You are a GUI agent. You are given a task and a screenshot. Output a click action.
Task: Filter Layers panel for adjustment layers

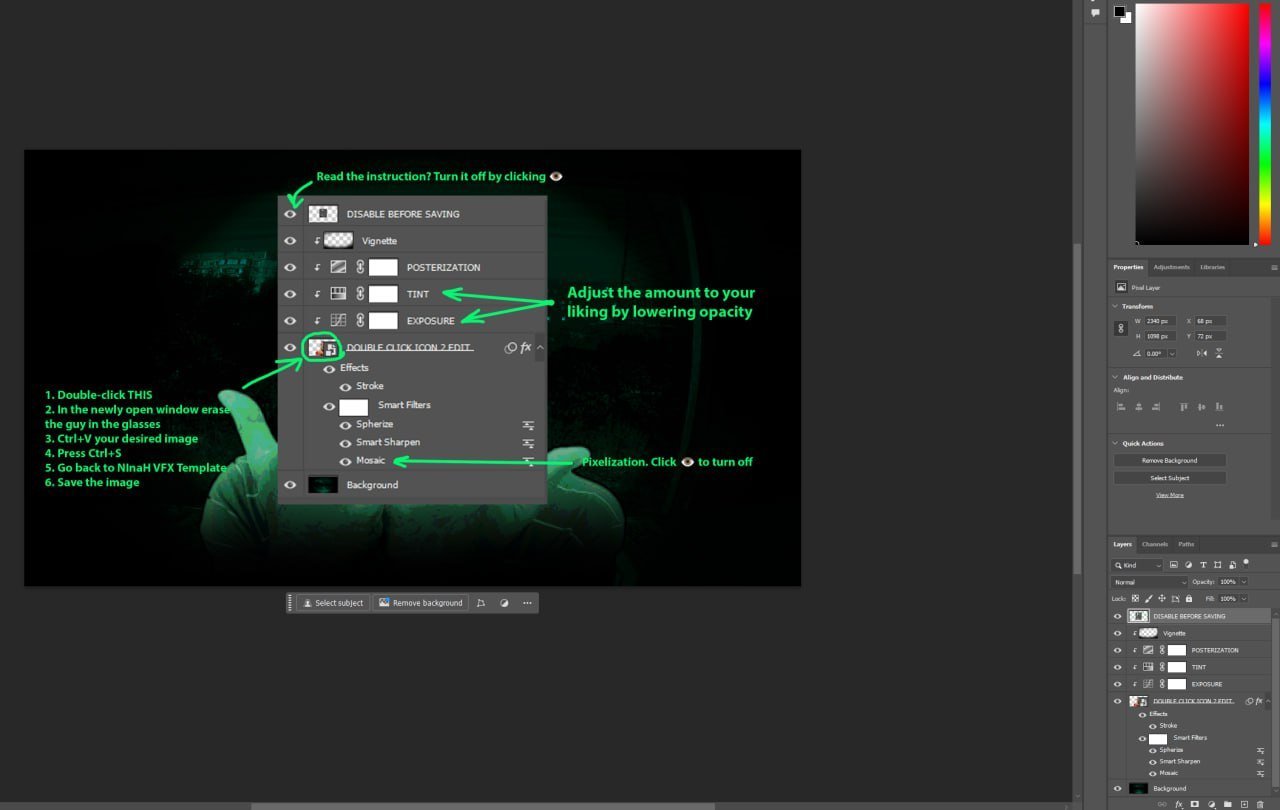1188,565
